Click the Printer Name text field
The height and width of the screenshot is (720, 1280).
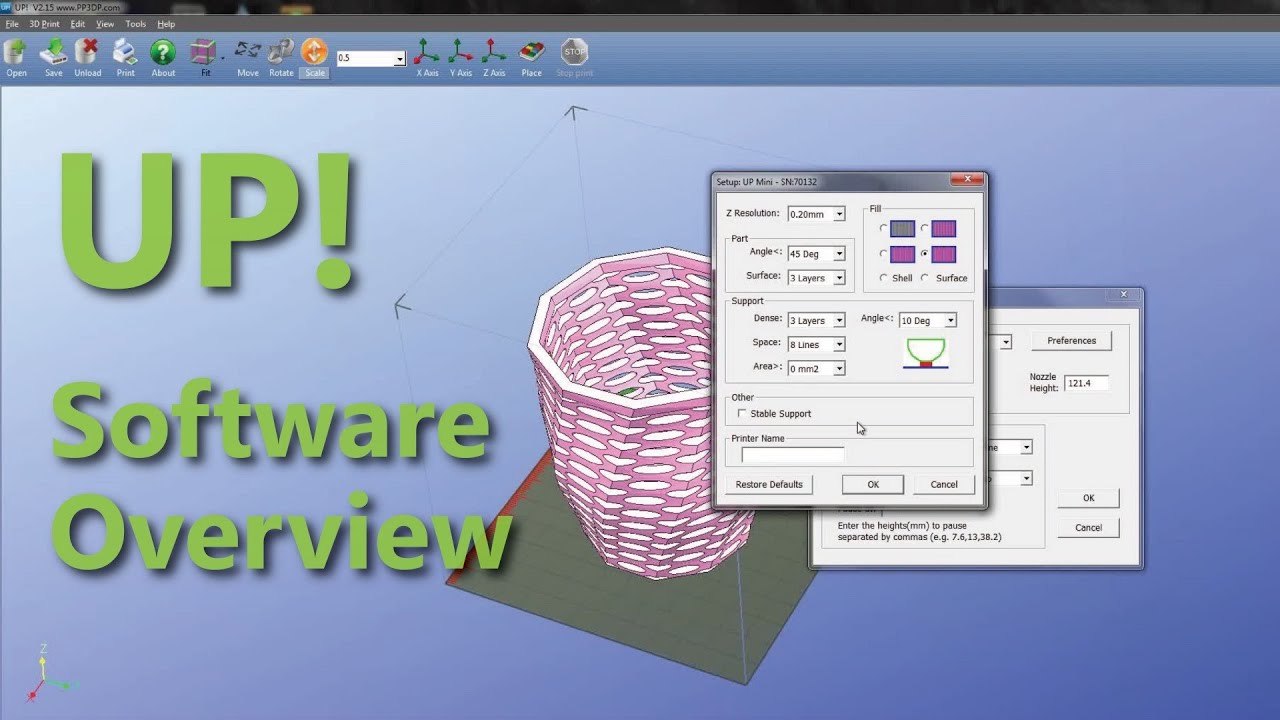[x=792, y=455]
